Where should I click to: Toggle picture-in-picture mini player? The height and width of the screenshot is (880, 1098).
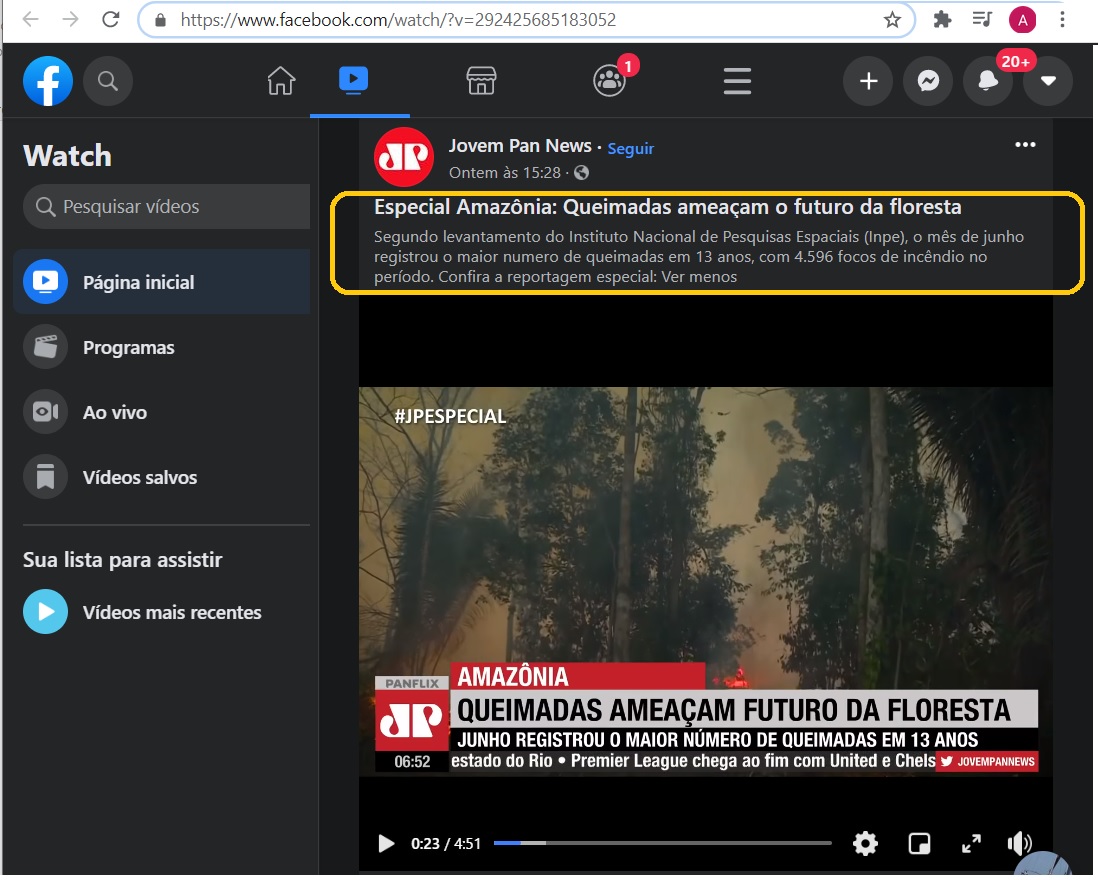click(x=919, y=844)
